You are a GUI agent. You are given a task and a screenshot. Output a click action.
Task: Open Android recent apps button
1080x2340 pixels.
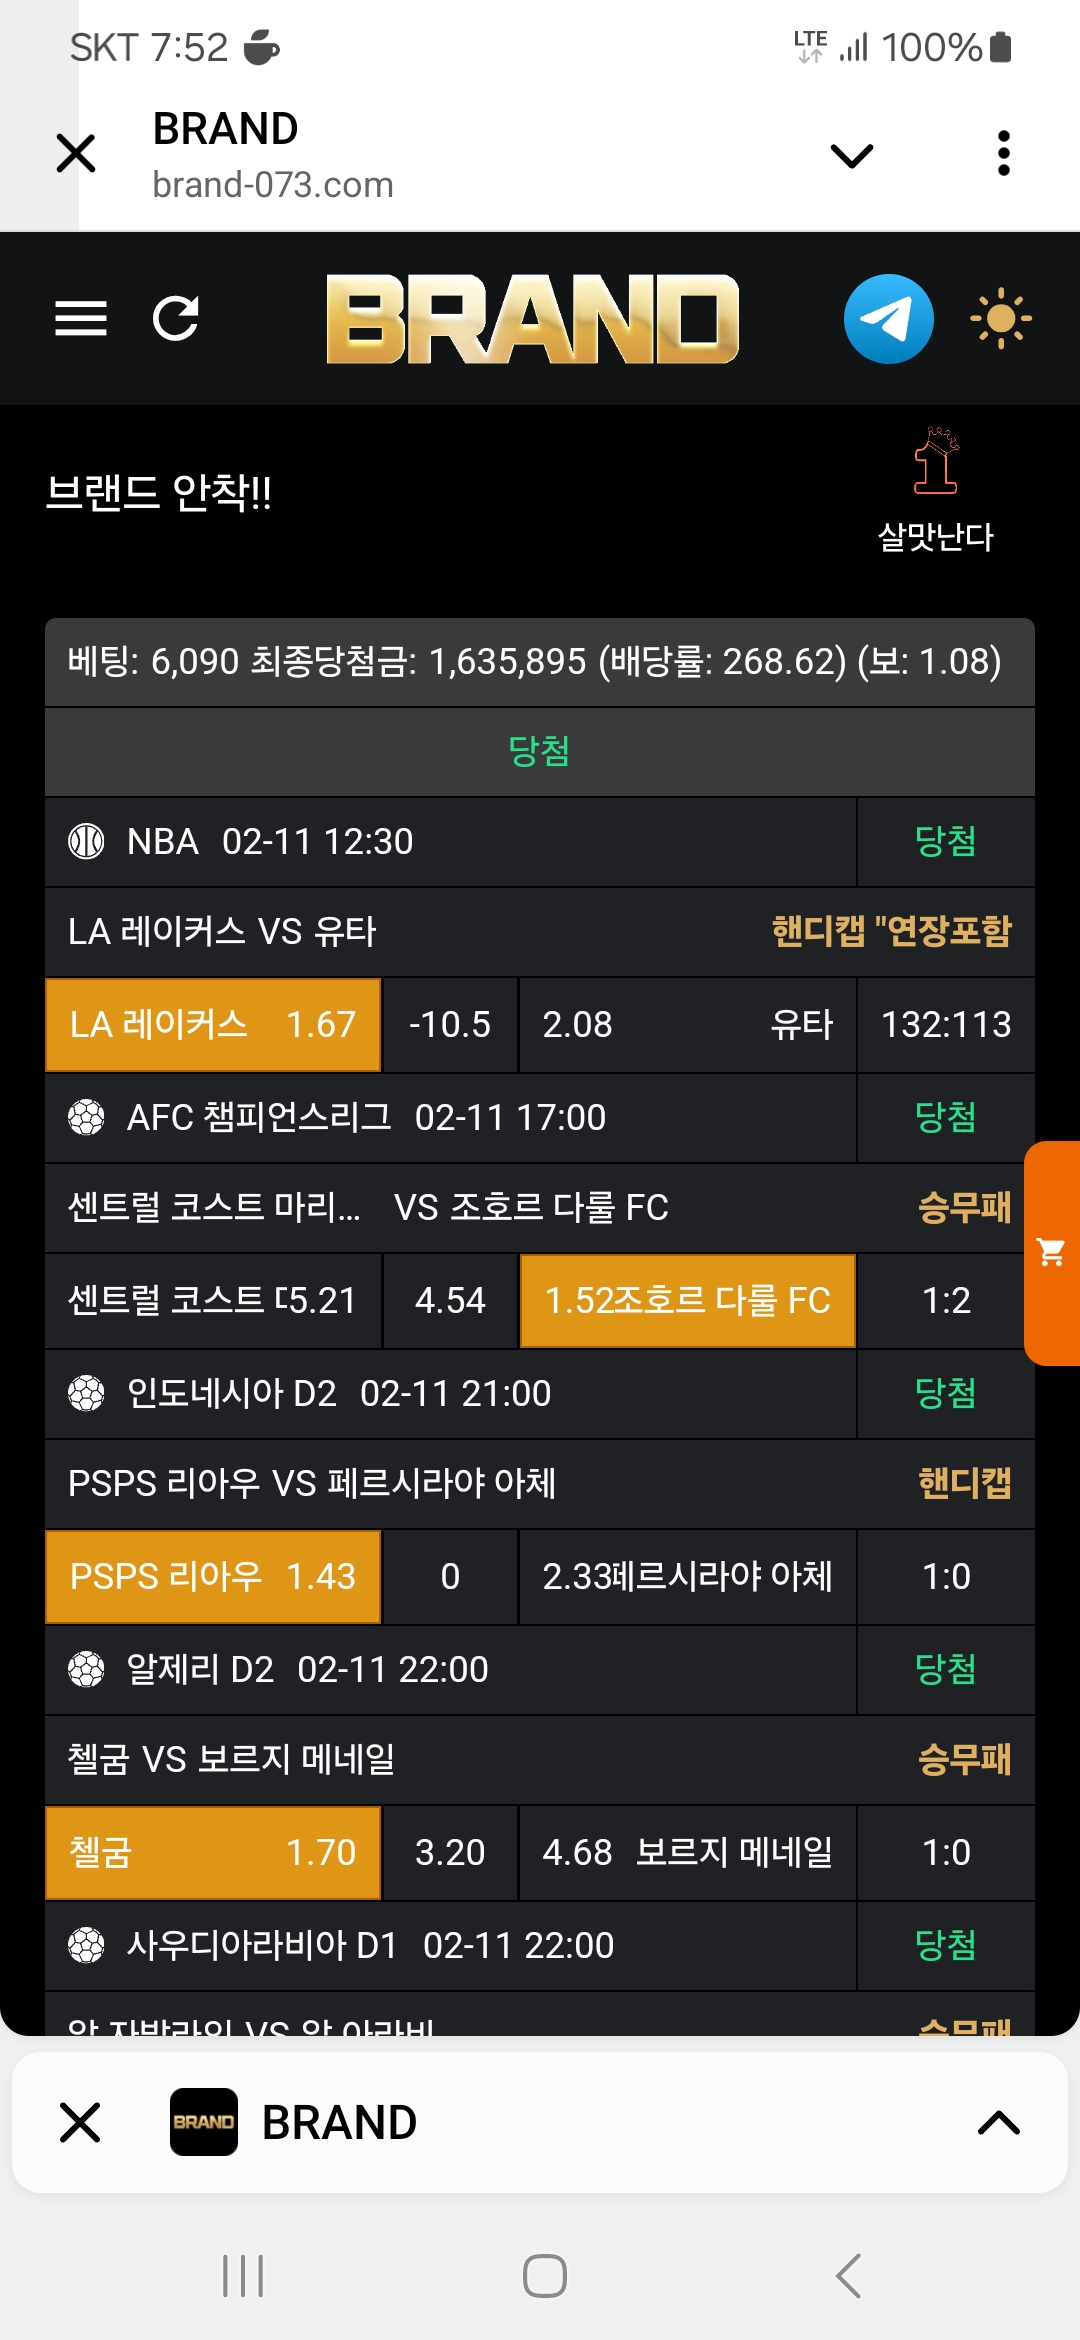pyautogui.click(x=243, y=2276)
